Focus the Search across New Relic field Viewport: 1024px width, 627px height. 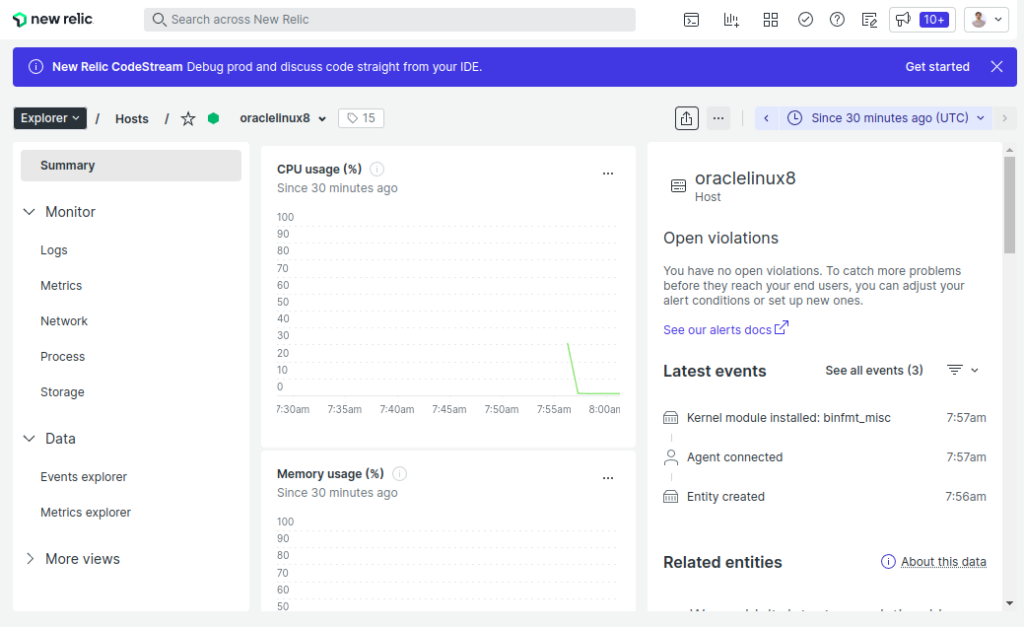coord(389,20)
